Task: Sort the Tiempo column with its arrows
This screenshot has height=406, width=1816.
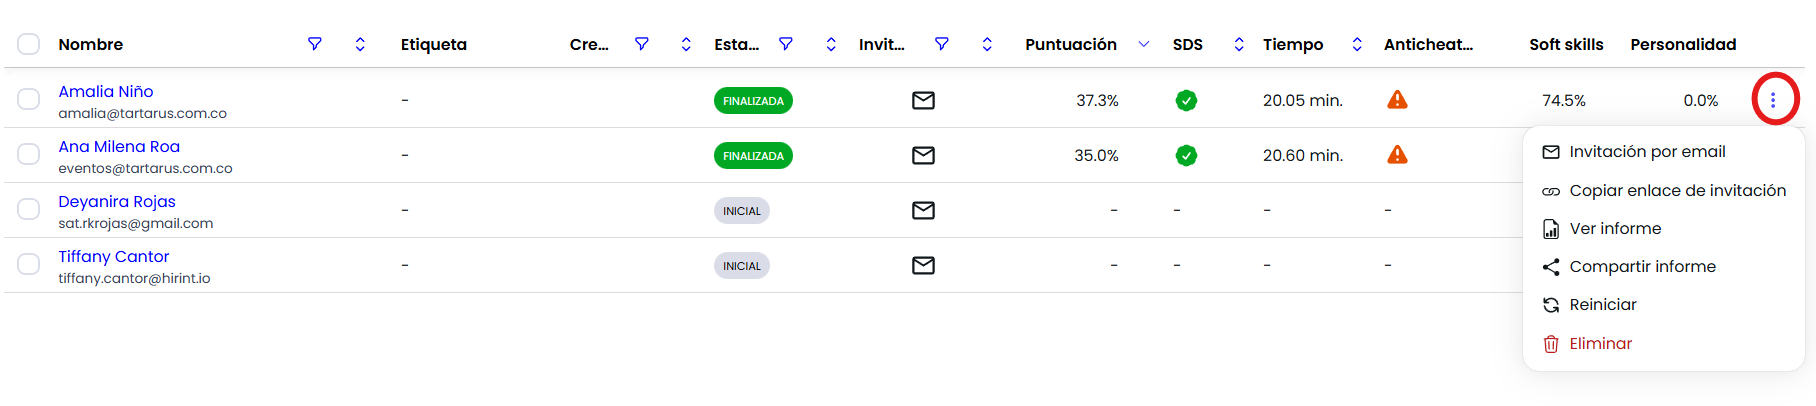Action: [1357, 44]
